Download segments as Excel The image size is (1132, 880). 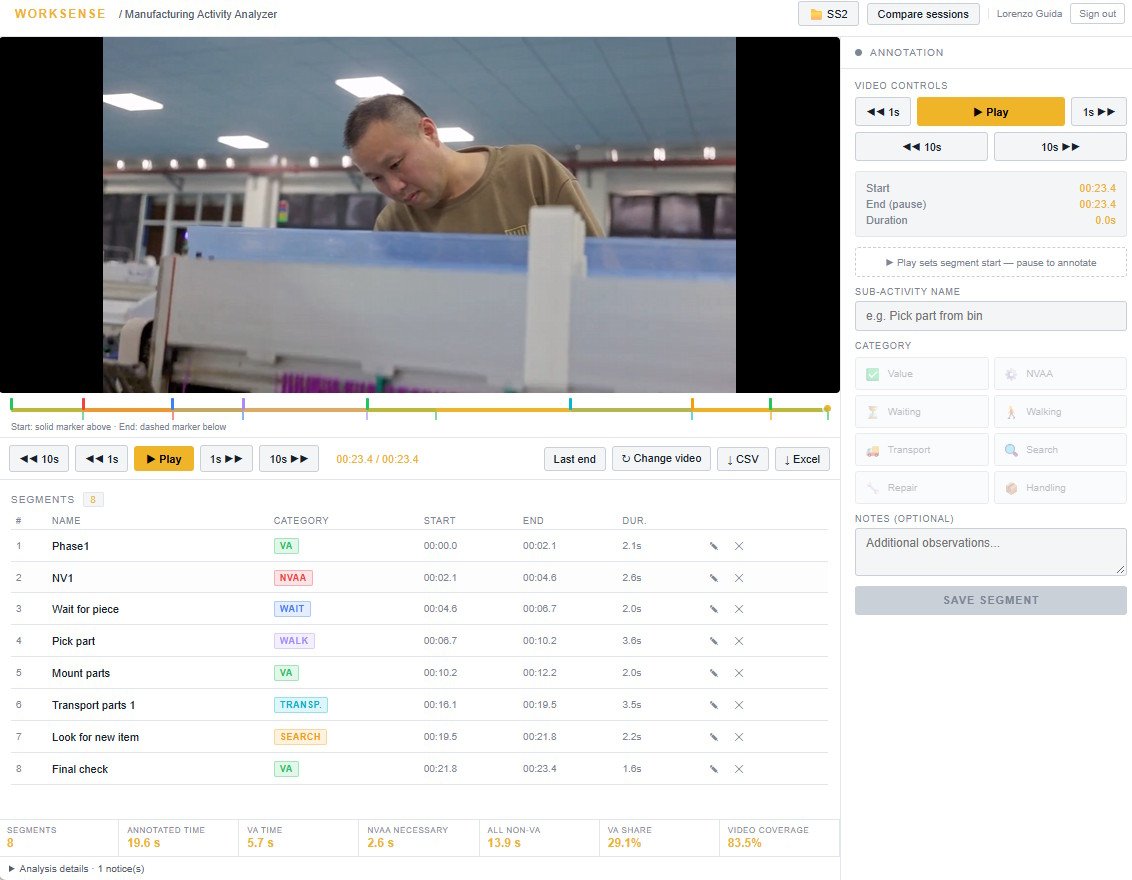802,459
